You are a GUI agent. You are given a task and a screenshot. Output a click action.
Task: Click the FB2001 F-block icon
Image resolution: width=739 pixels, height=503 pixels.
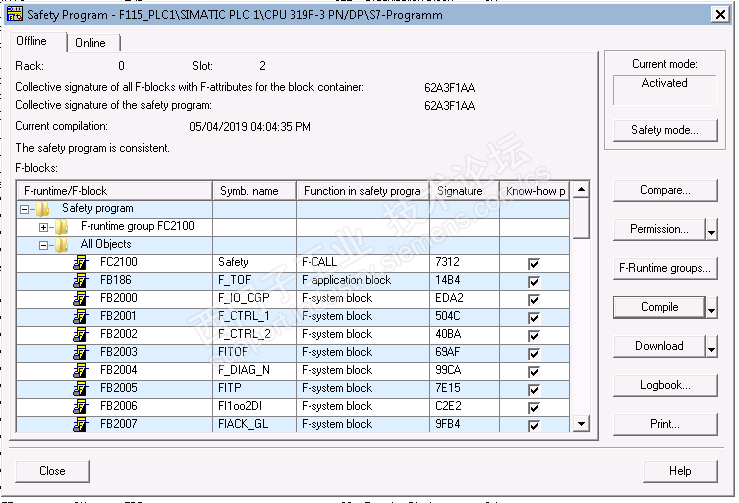[81, 316]
